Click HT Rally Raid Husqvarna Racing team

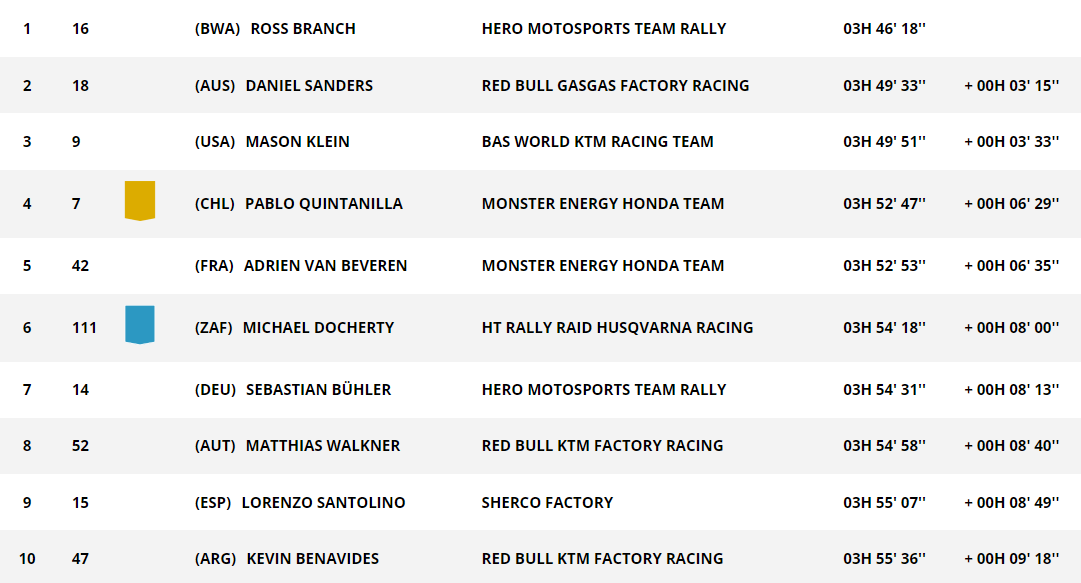point(618,327)
